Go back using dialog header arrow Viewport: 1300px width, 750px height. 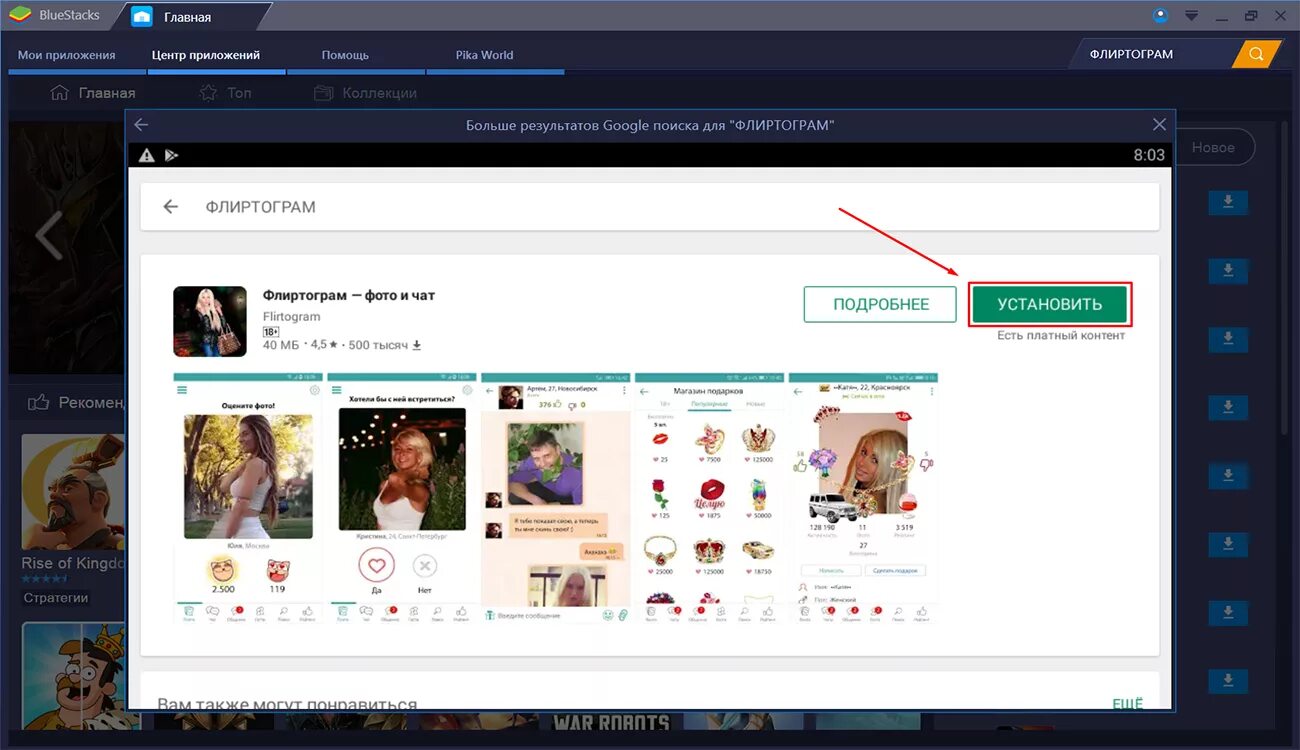tap(141, 125)
